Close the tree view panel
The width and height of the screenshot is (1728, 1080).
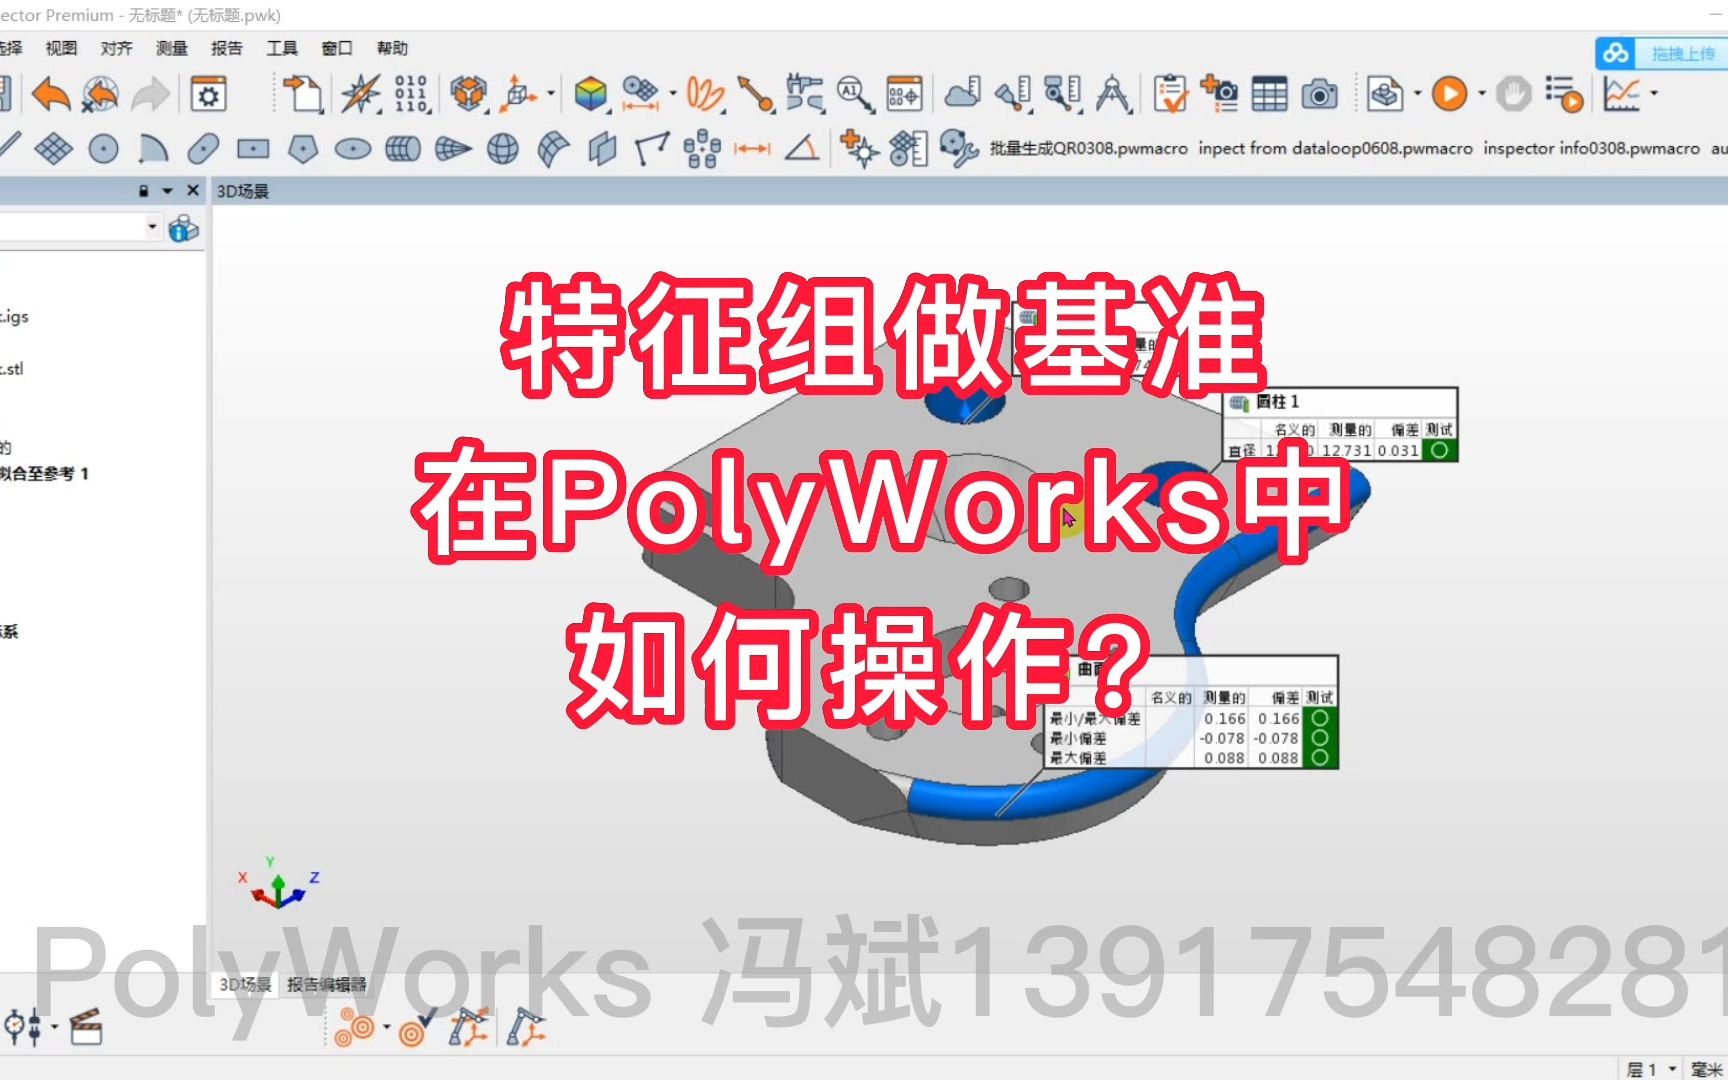click(193, 190)
